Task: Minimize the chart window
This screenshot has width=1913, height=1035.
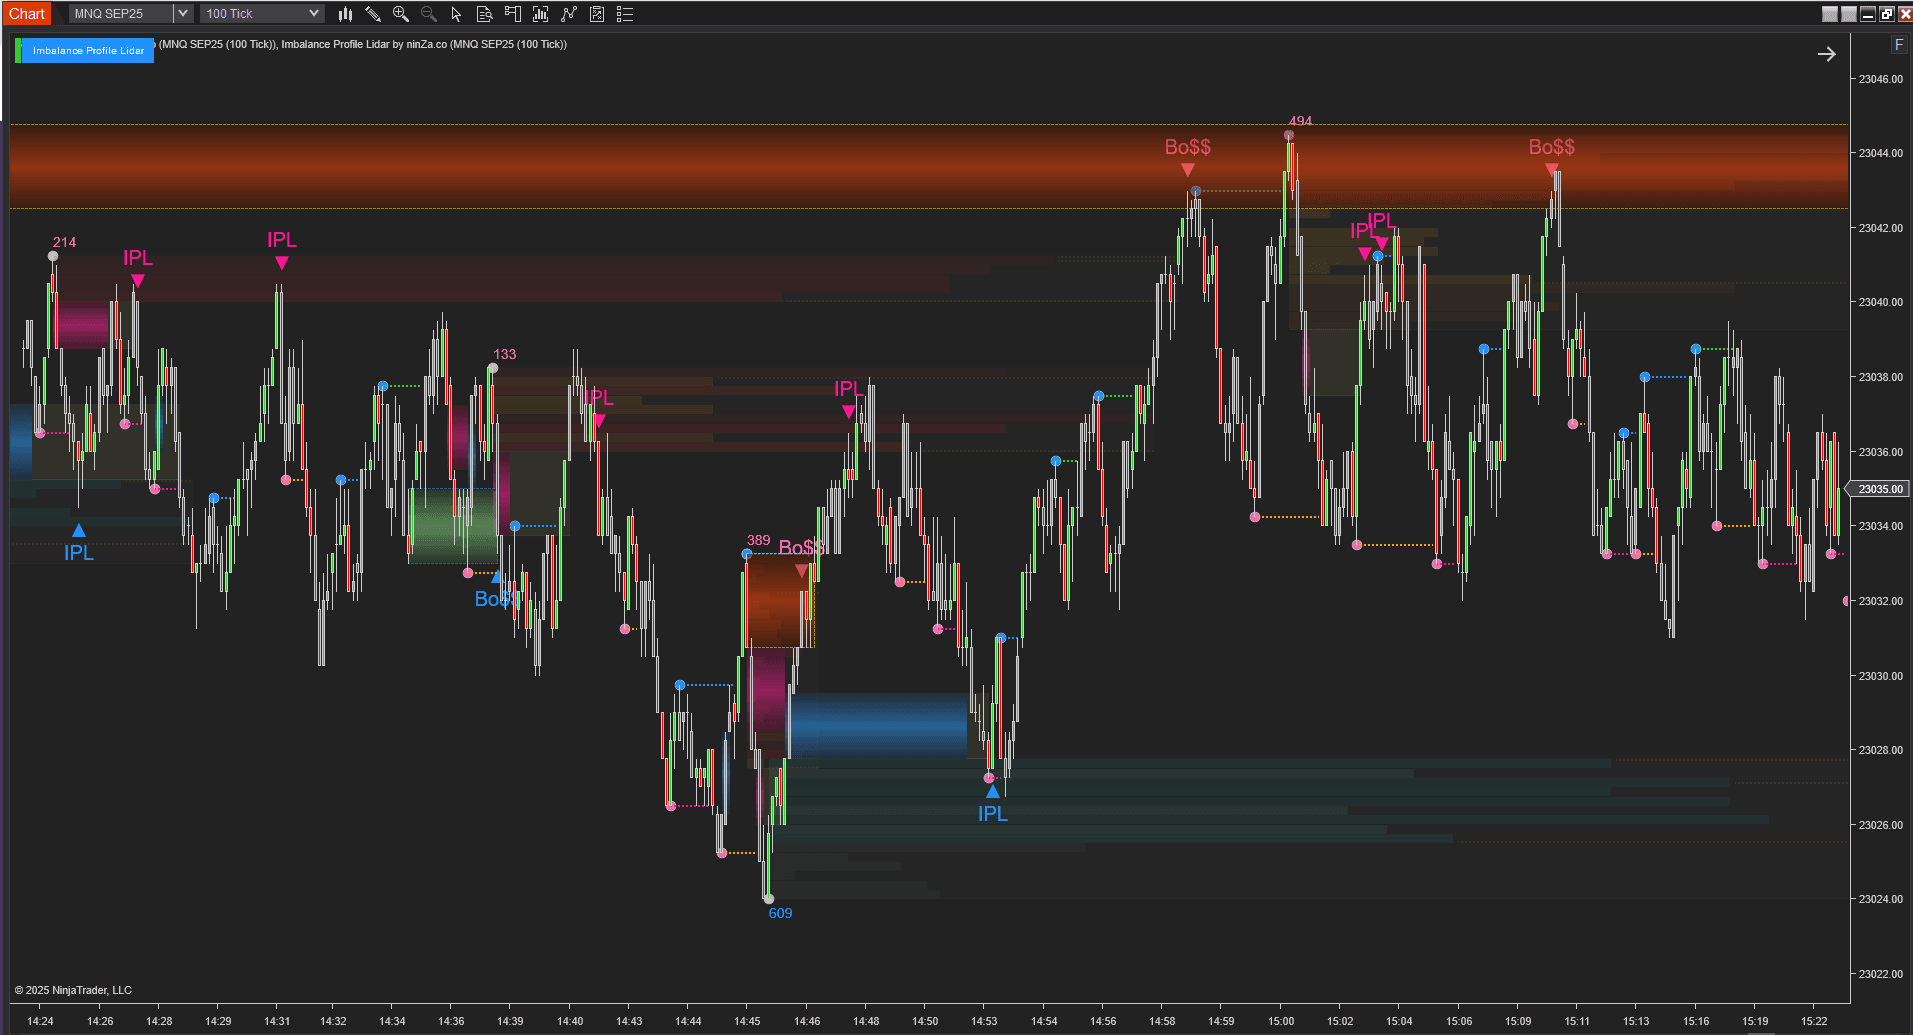Action: pos(1868,14)
